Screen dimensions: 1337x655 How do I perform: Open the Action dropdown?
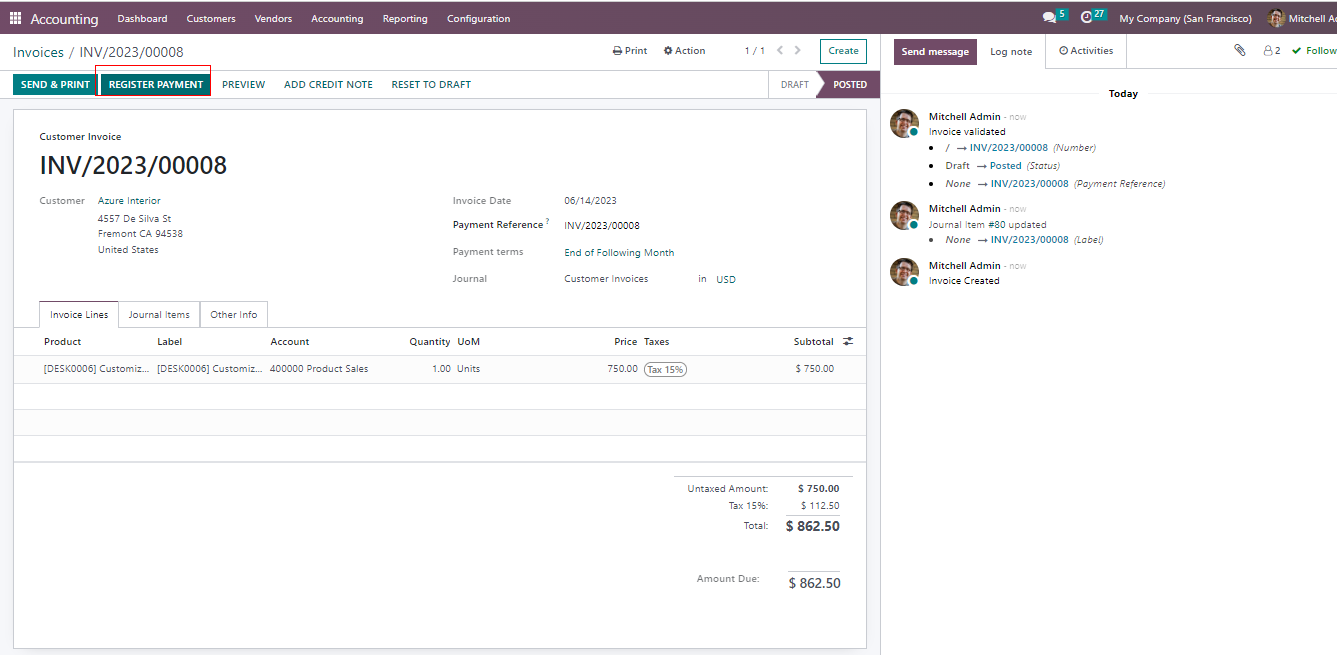coord(684,51)
